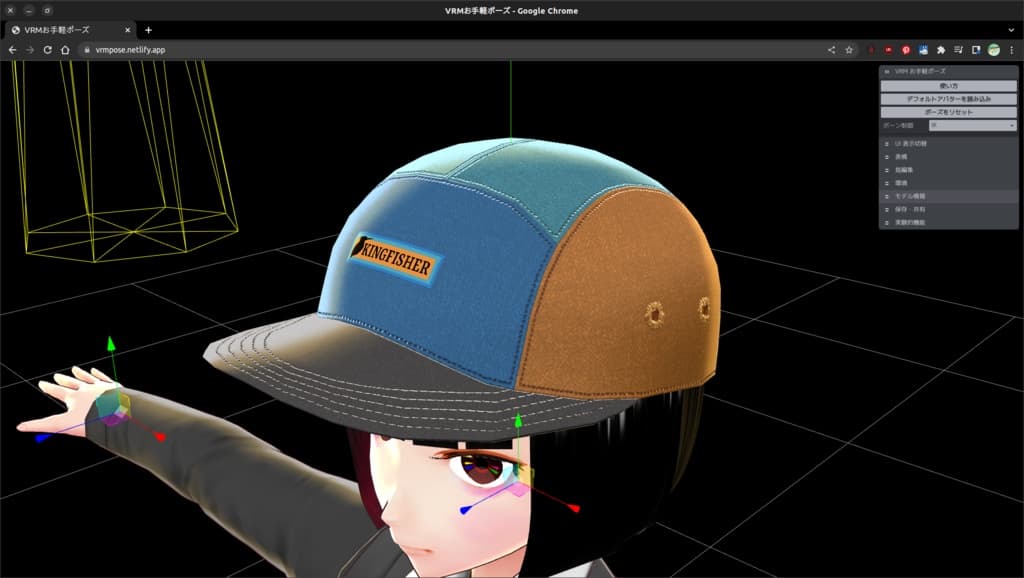Open Chrome's three-dot menu

coord(1012,50)
